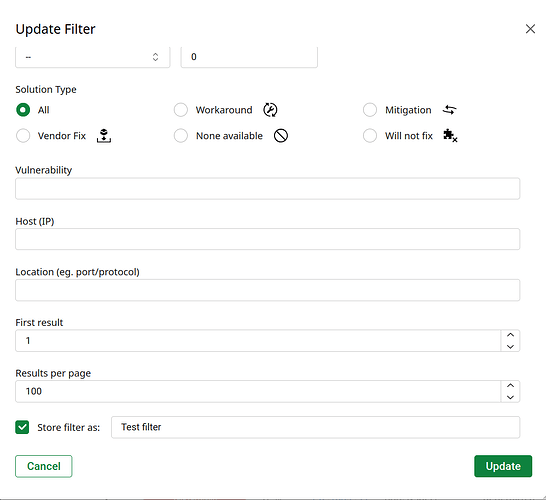Choose the Workaround radio option
546x500 pixels.
point(181,110)
